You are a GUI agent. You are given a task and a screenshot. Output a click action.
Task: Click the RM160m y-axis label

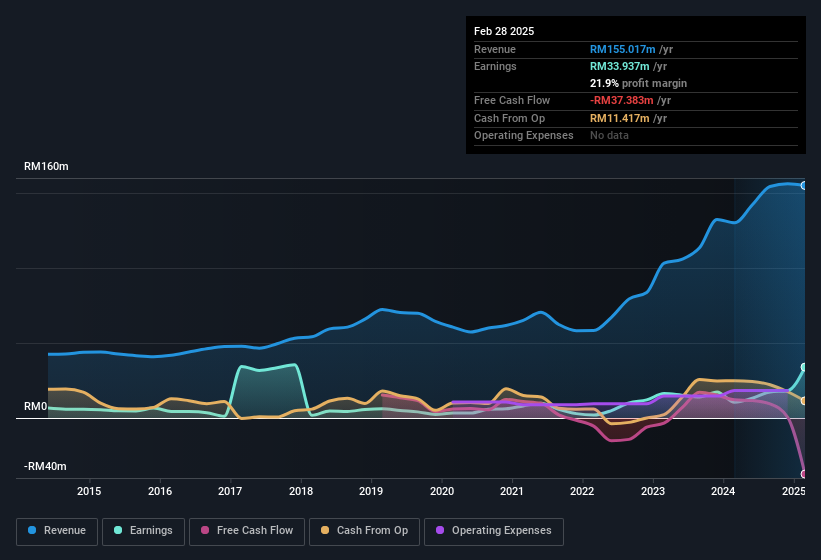[46, 166]
